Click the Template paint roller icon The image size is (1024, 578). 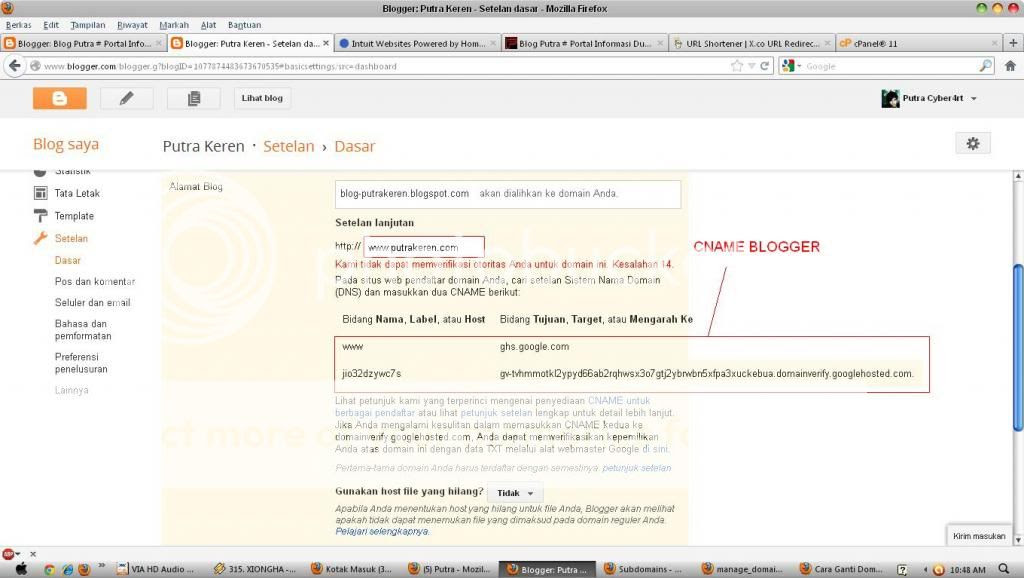tap(40, 216)
